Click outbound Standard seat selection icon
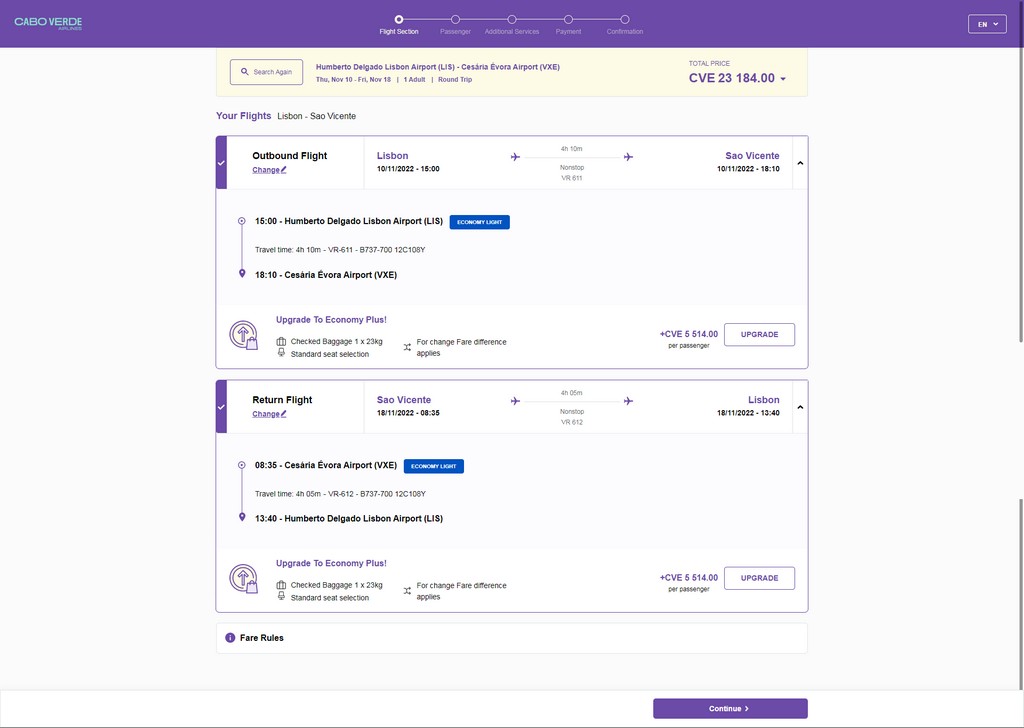Screen dimensions: 1024x728 pos(281,353)
